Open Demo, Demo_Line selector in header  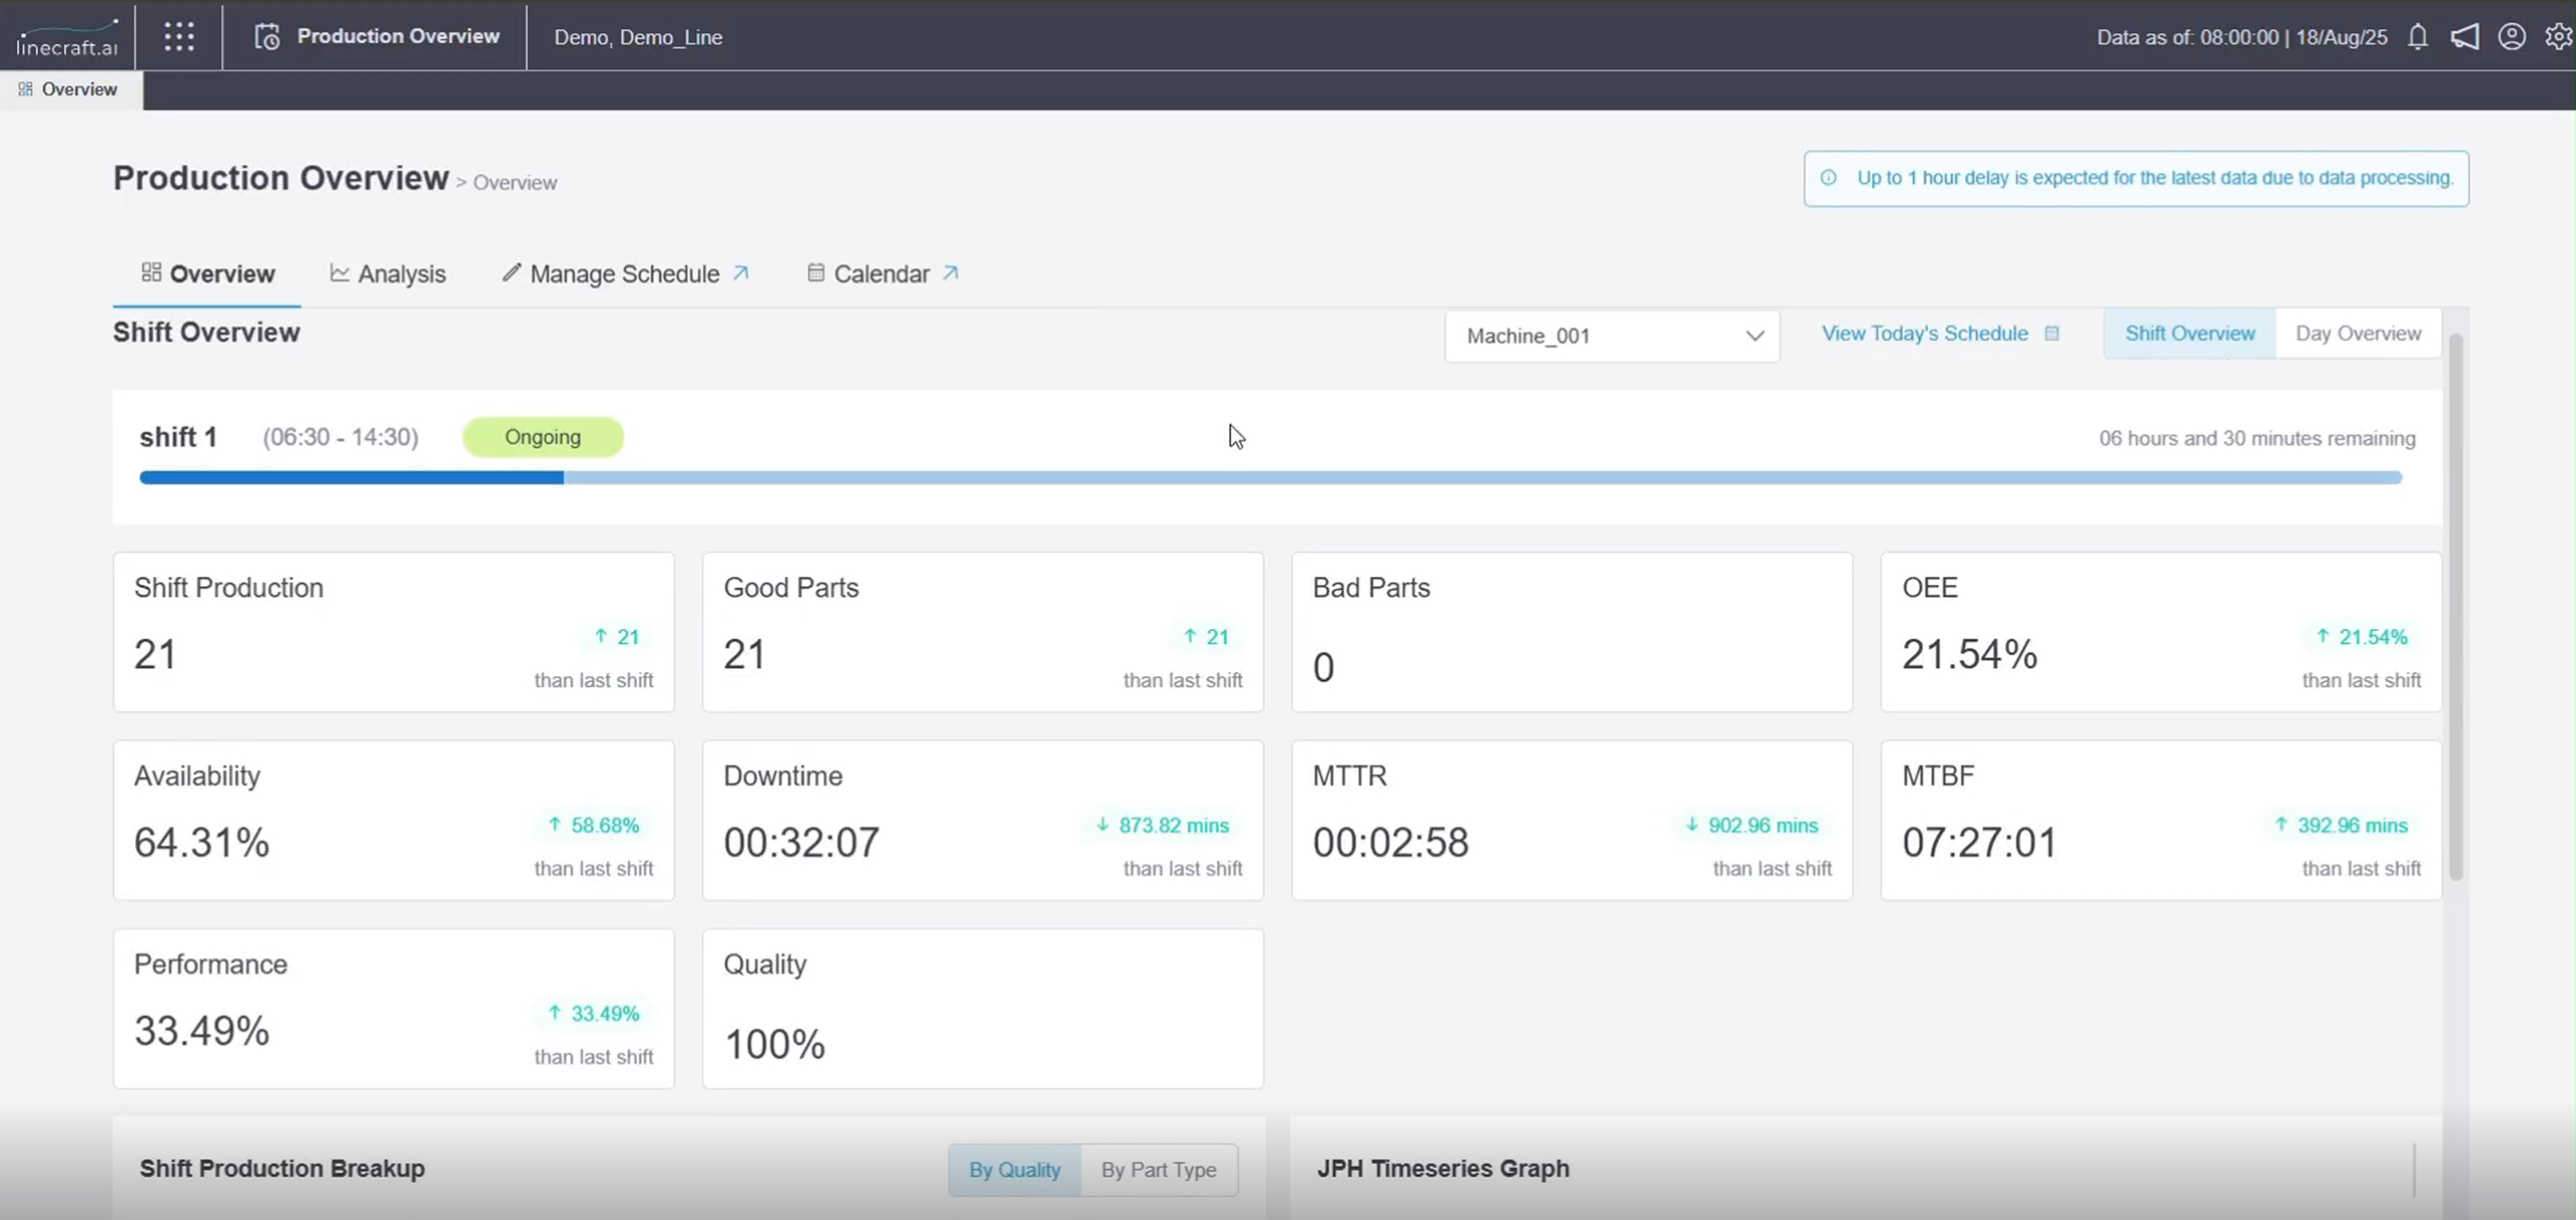638,37
